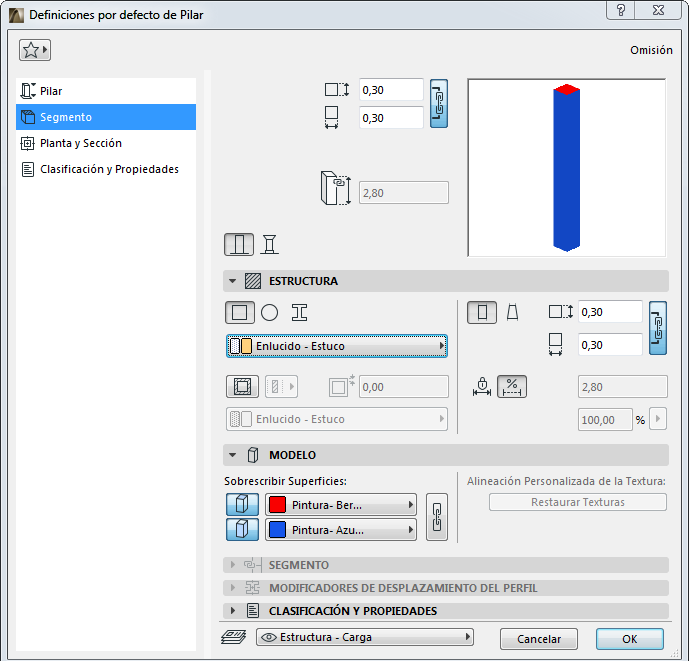The image size is (689, 661).
Task: Select the Pilar page in sidebar
Action: coord(106,91)
